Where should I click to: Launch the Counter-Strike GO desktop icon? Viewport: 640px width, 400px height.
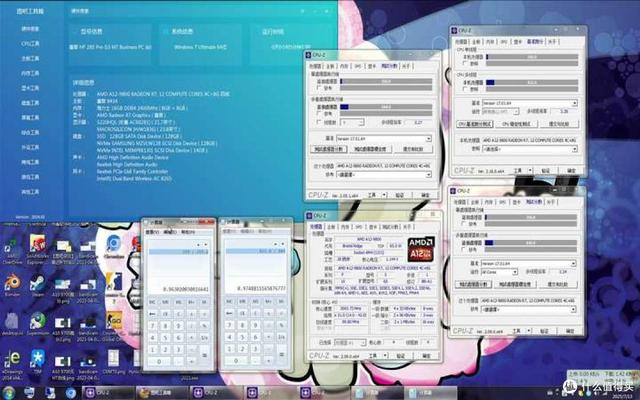(x=114, y=322)
